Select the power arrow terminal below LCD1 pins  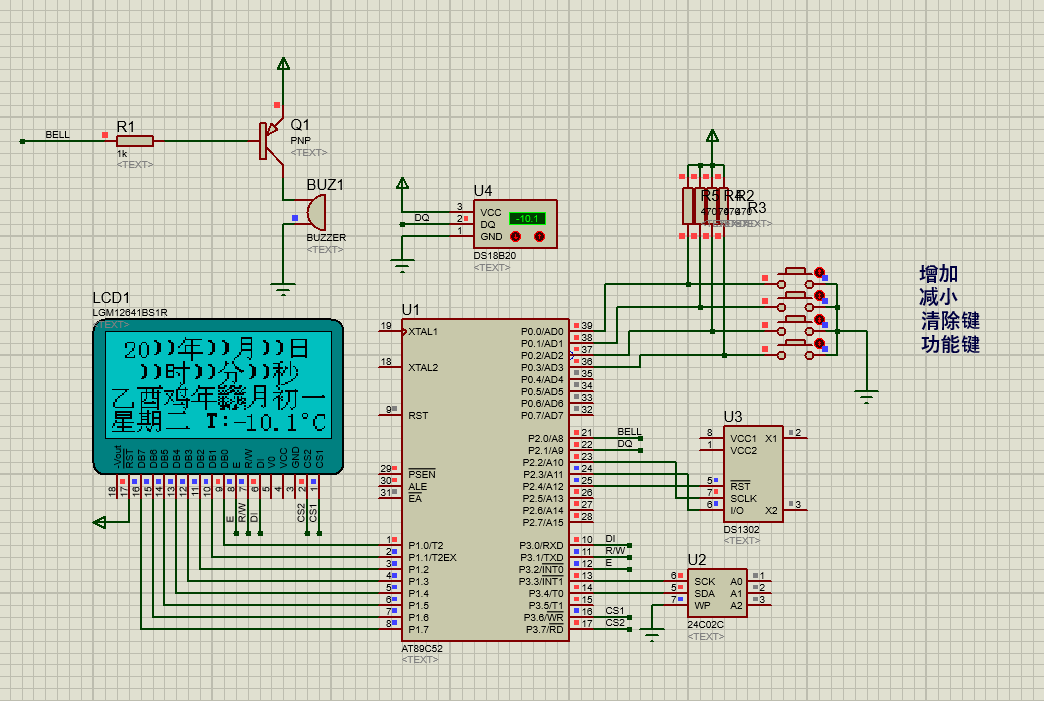point(100,523)
